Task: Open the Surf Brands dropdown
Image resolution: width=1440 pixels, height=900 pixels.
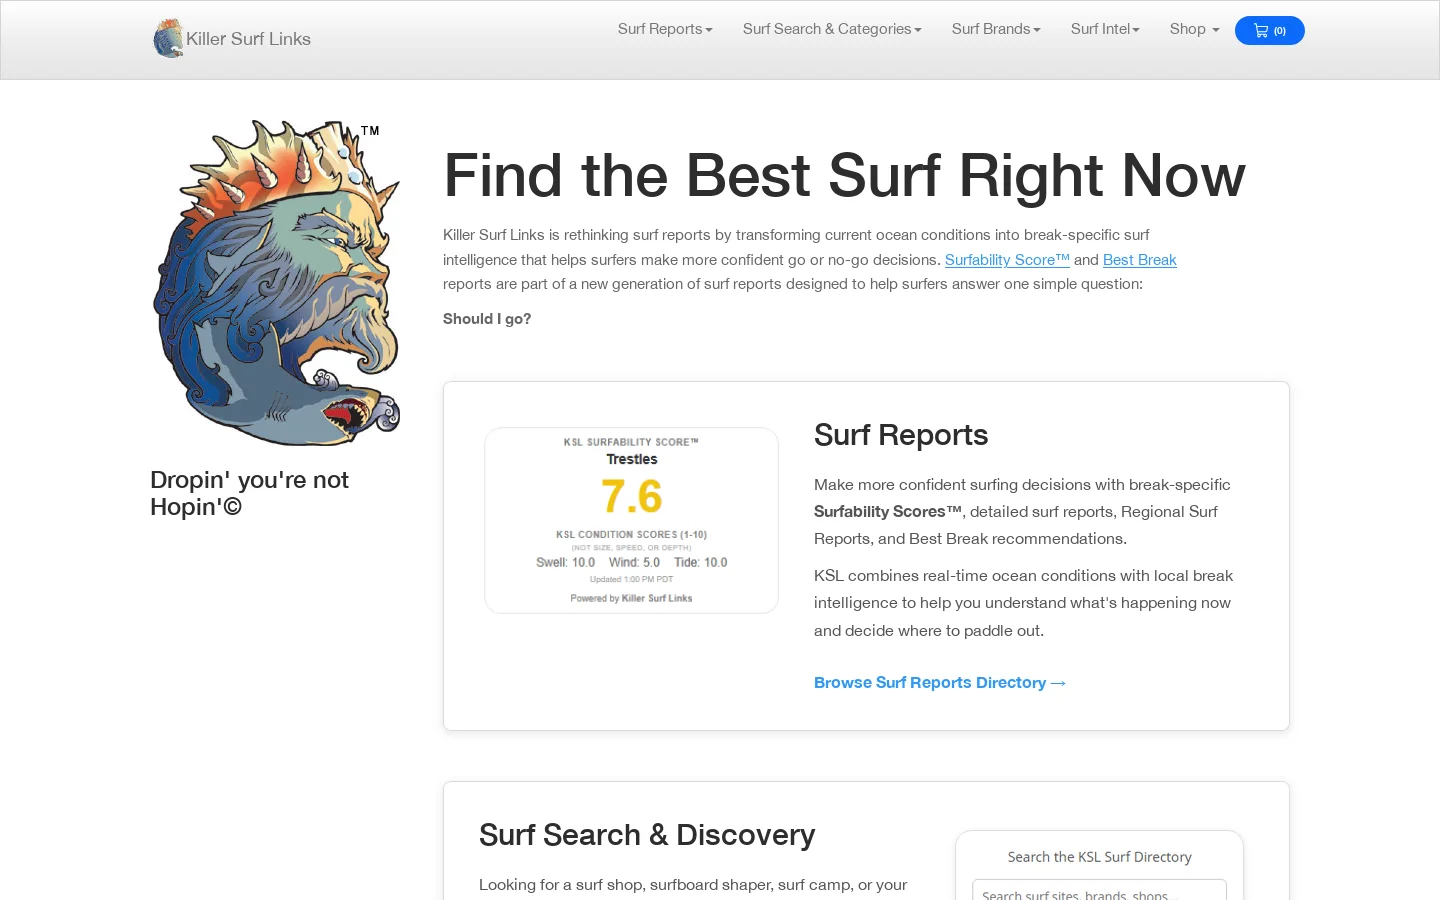Action: tap(996, 29)
